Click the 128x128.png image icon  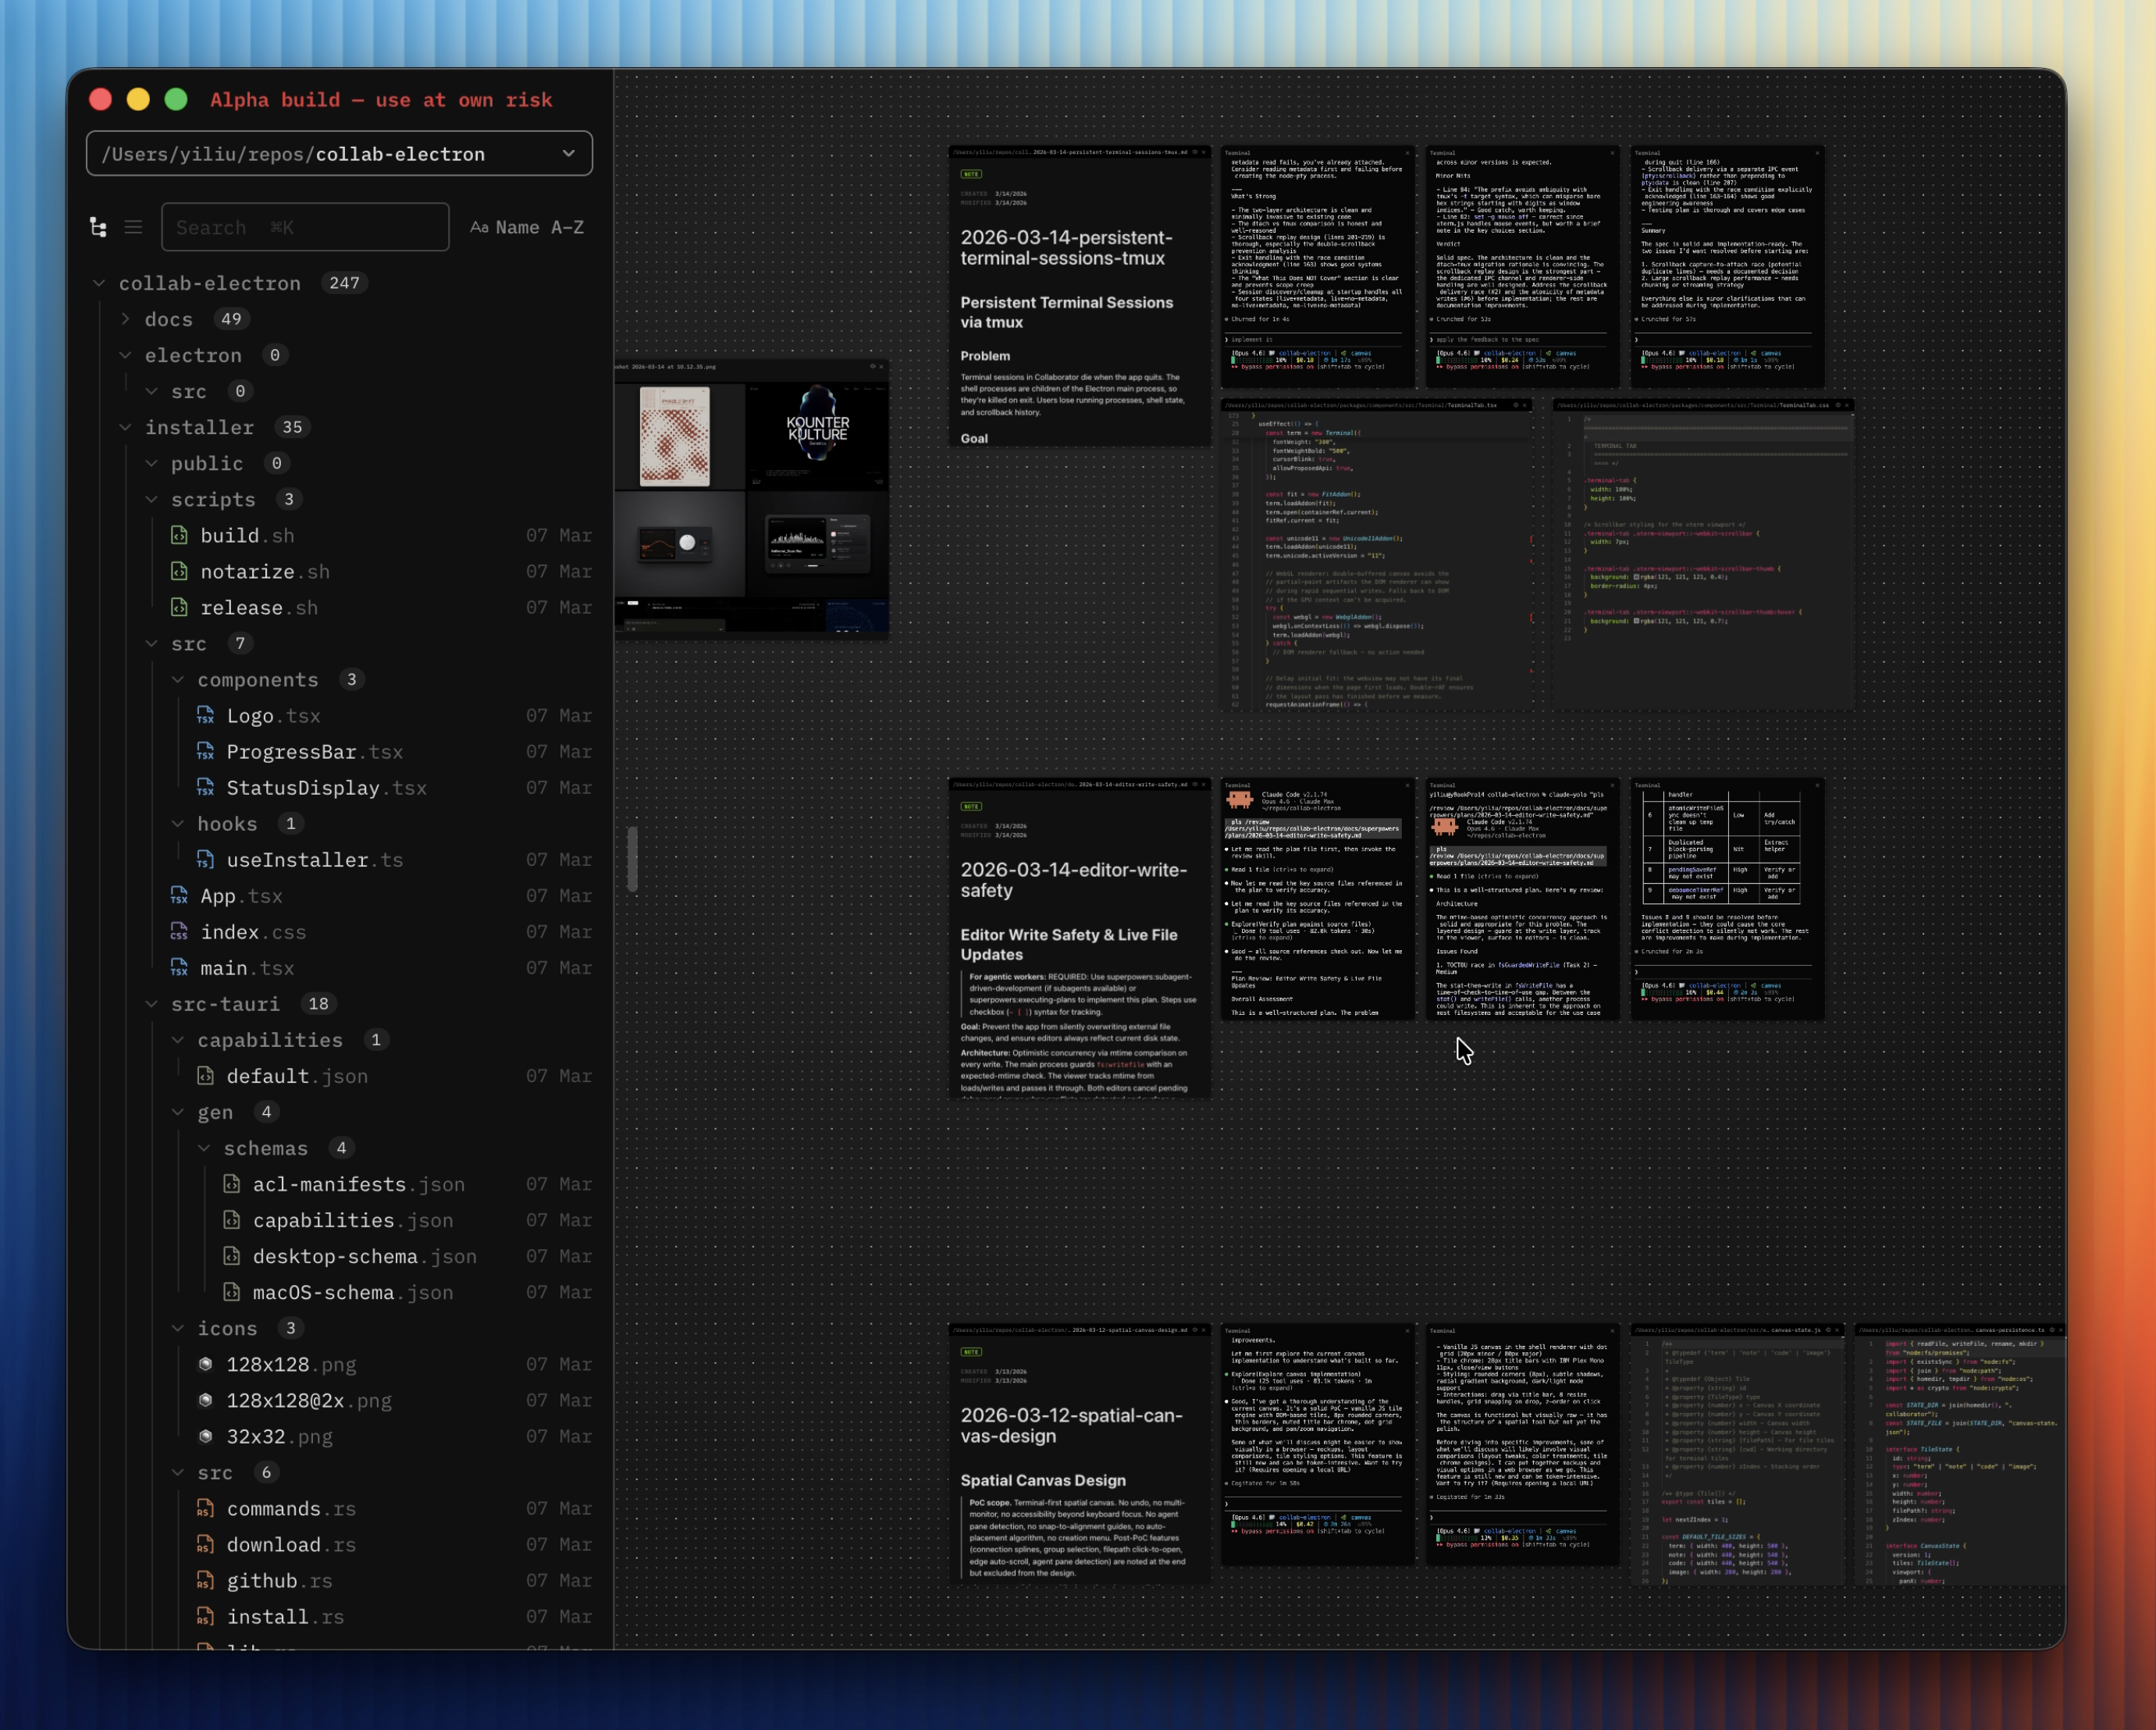click(x=205, y=1365)
